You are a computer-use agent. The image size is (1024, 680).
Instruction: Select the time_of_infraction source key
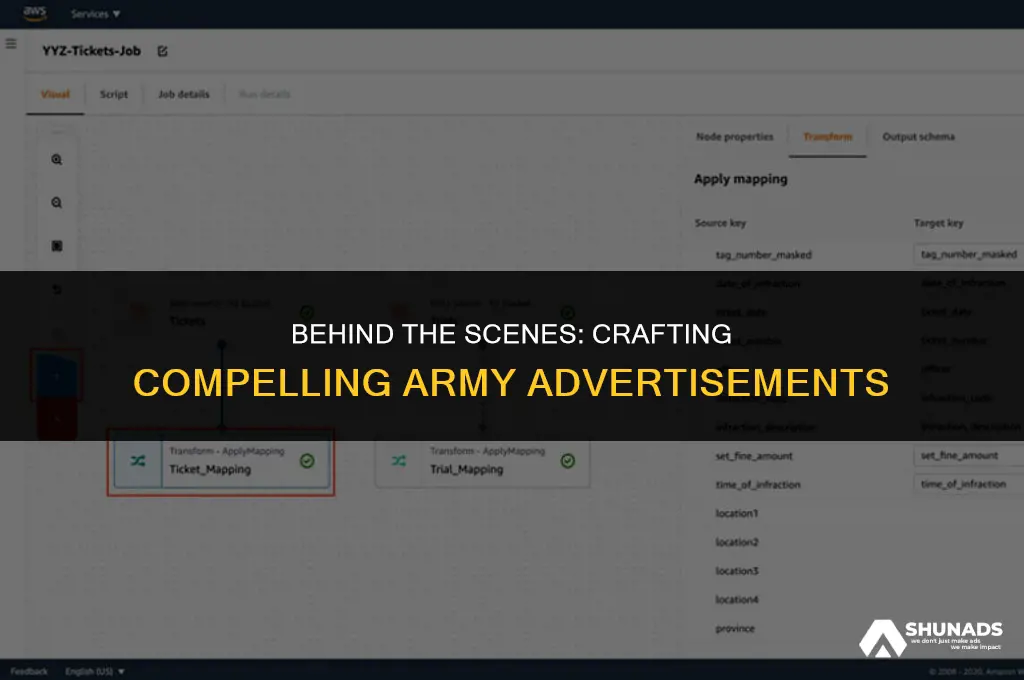click(x=758, y=485)
